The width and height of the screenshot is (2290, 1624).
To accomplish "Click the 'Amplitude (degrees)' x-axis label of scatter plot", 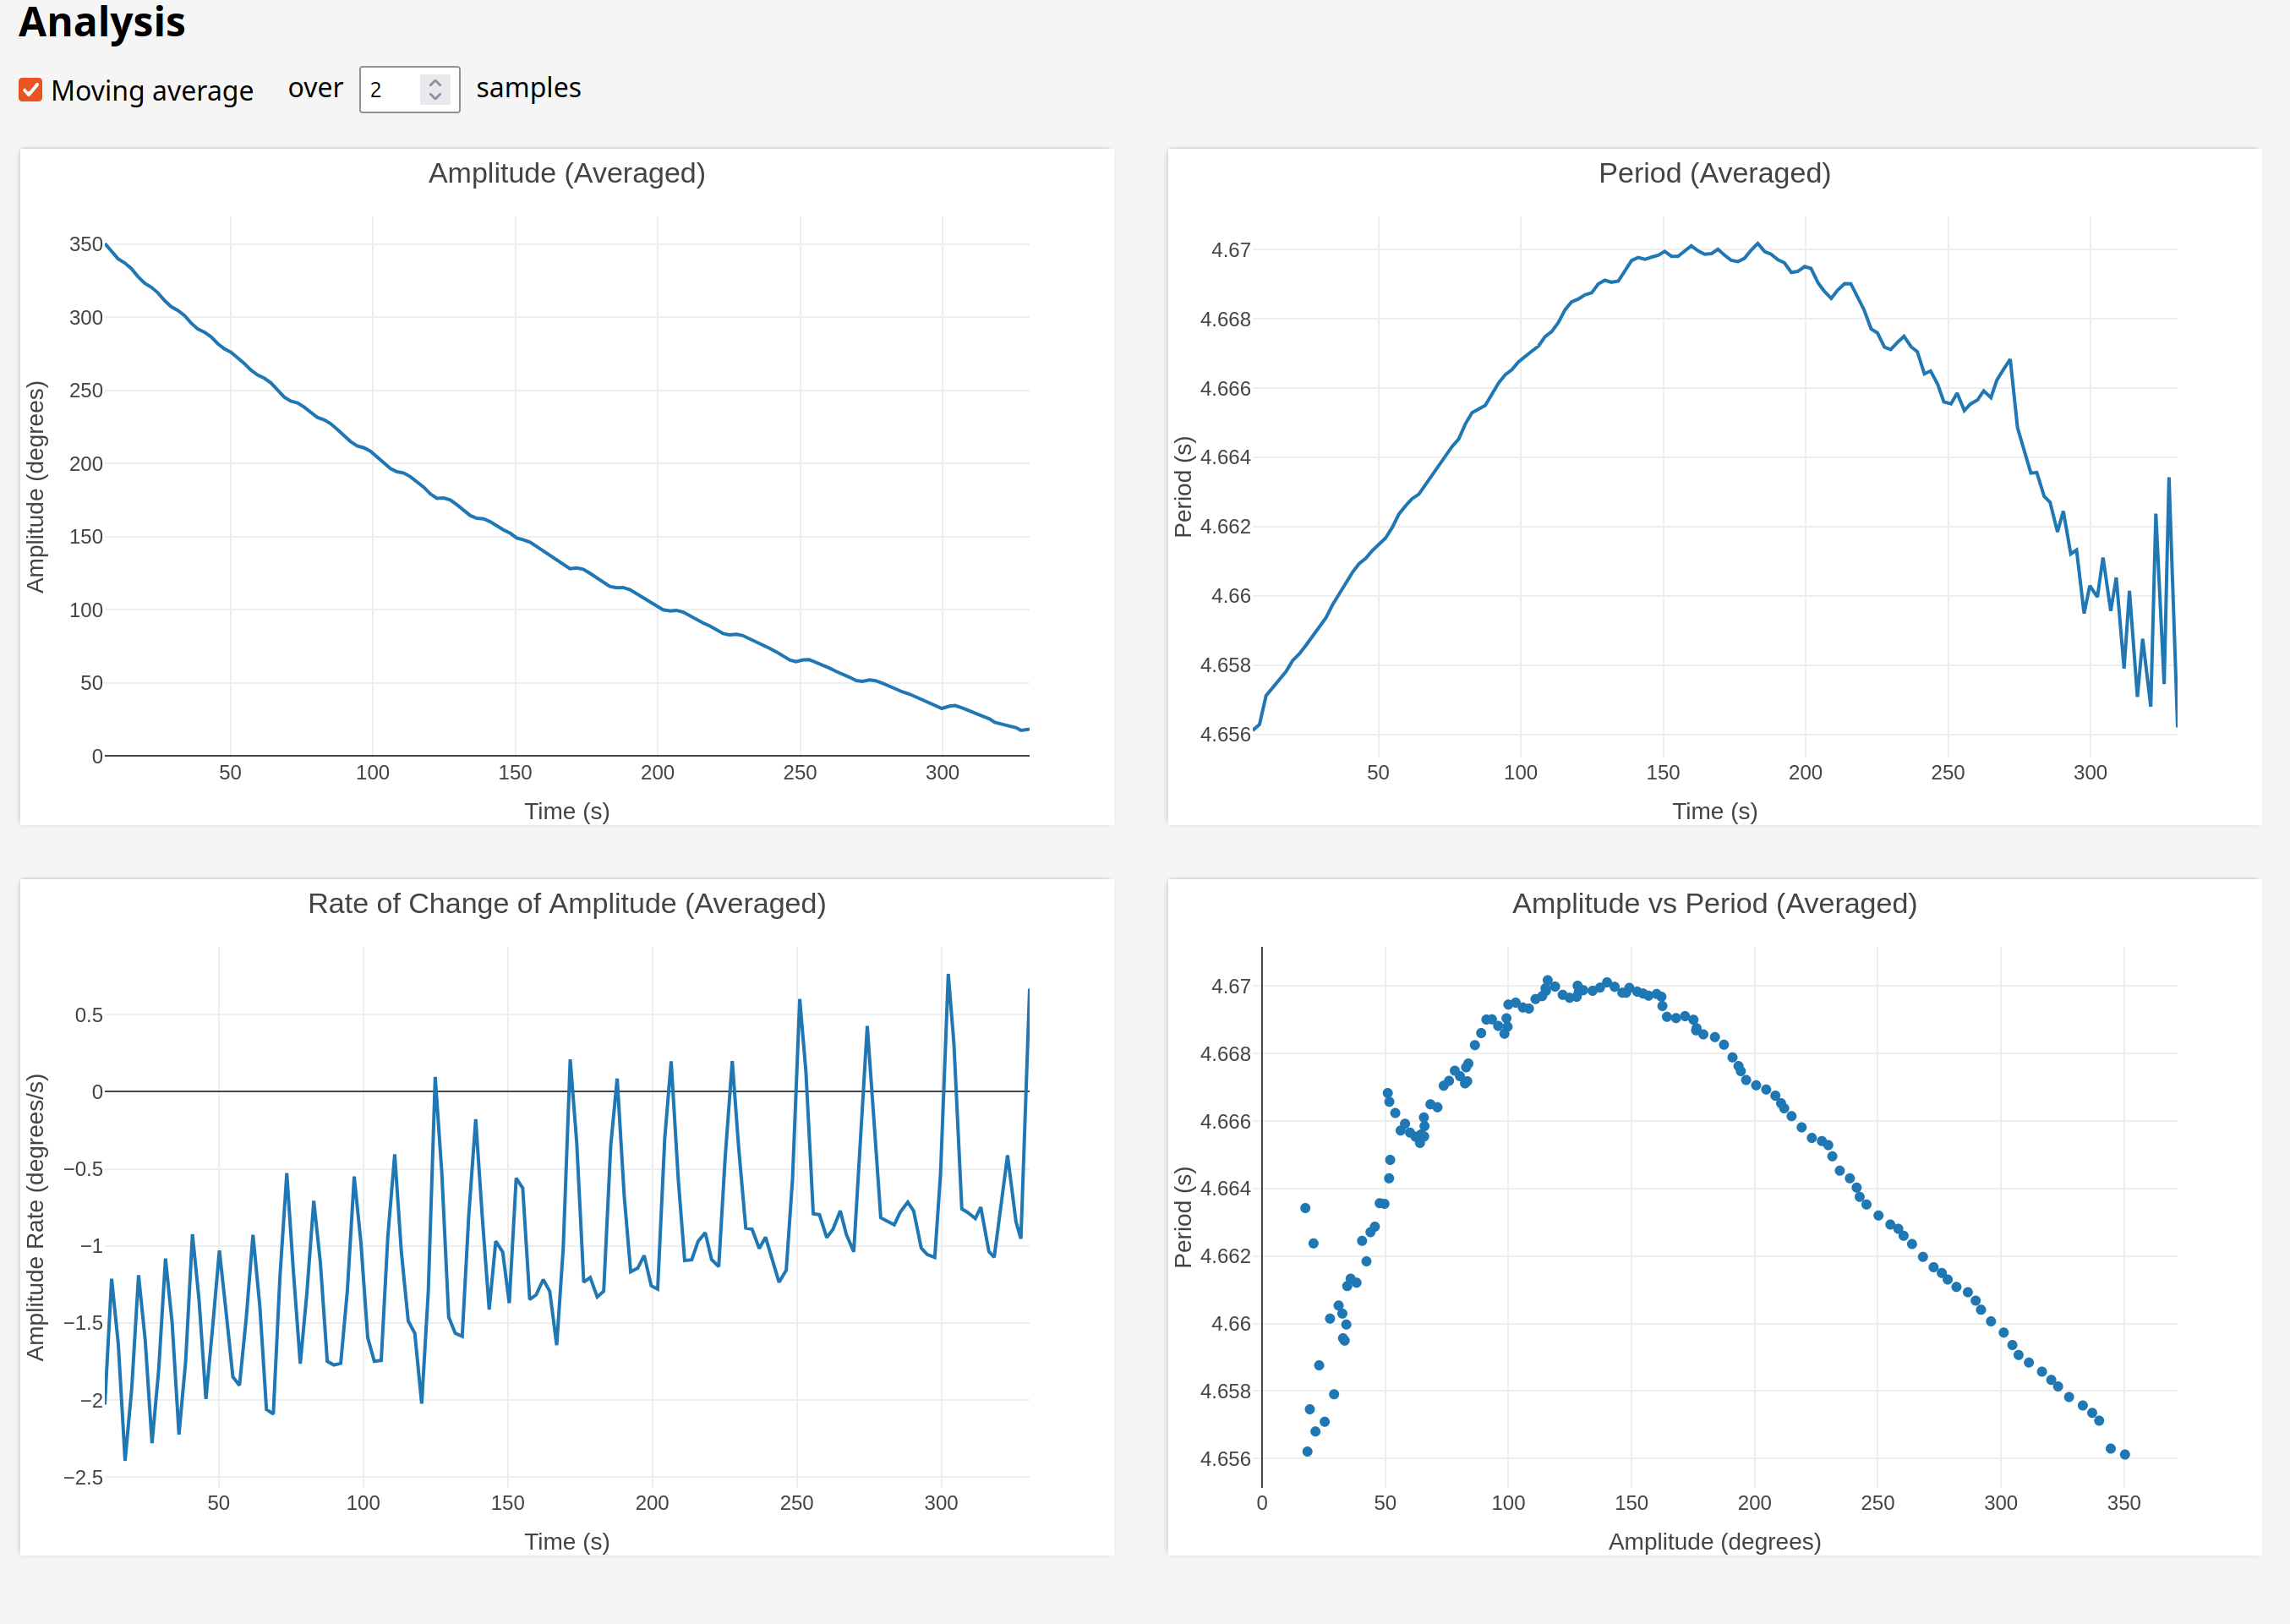I will coord(1714,1541).
